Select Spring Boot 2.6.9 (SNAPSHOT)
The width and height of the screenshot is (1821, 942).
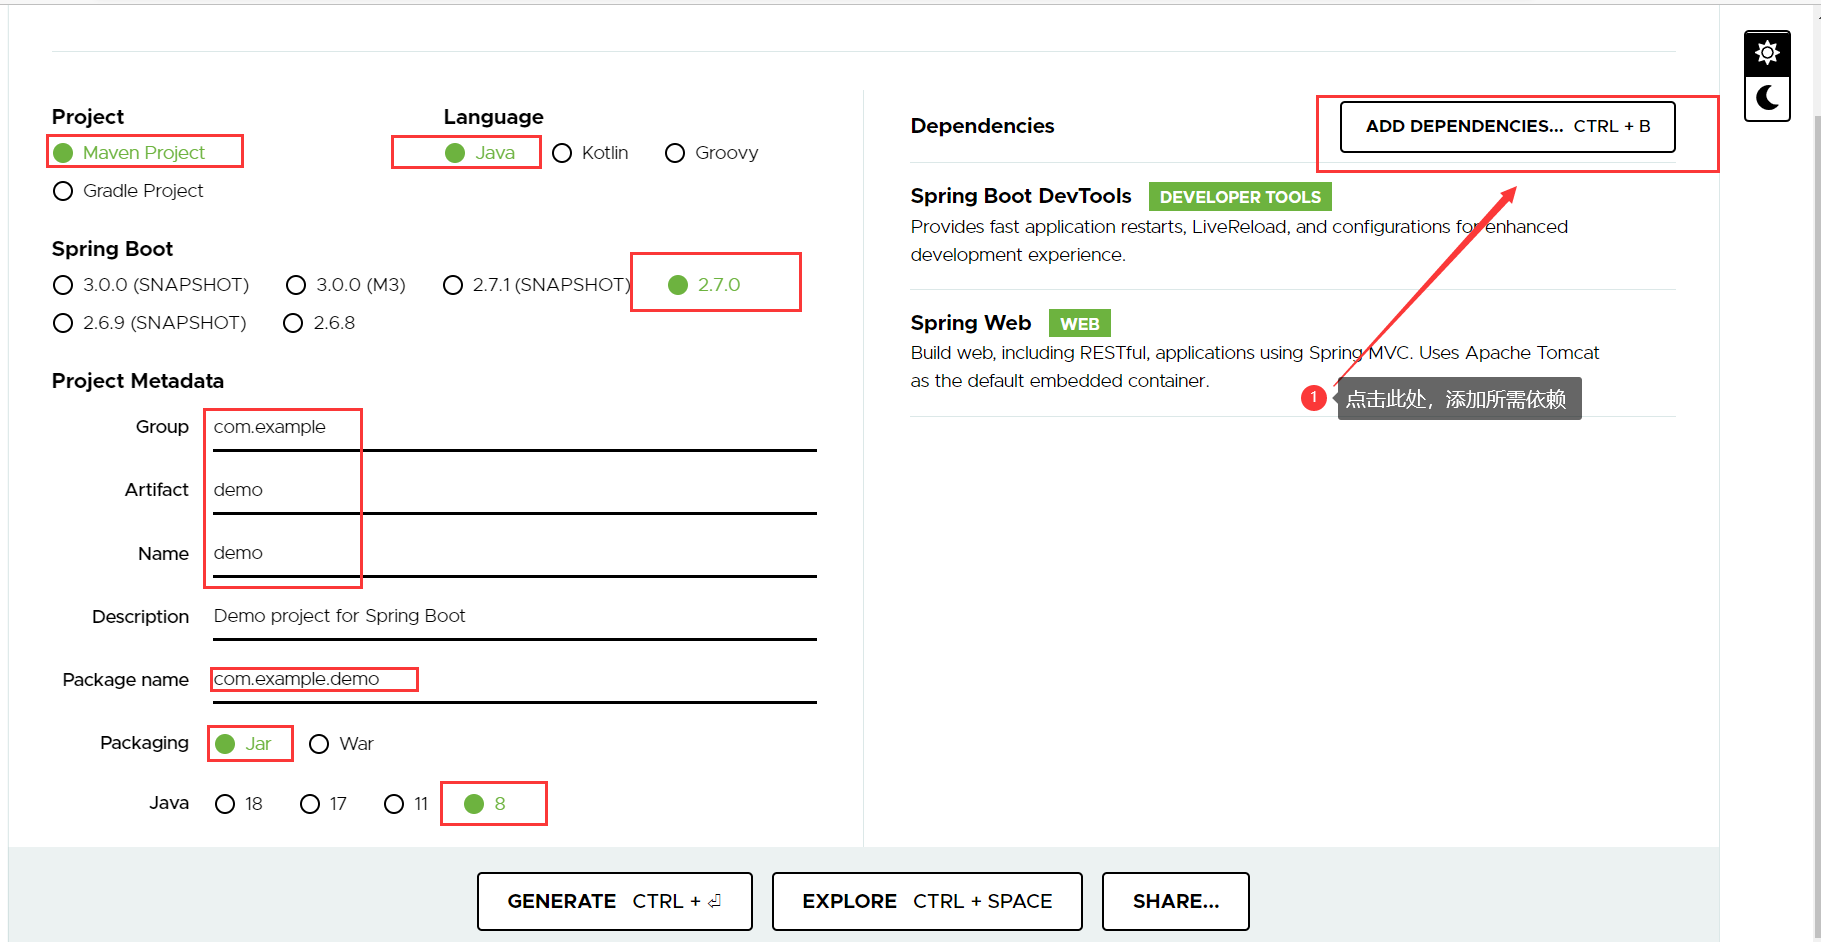tap(150, 323)
